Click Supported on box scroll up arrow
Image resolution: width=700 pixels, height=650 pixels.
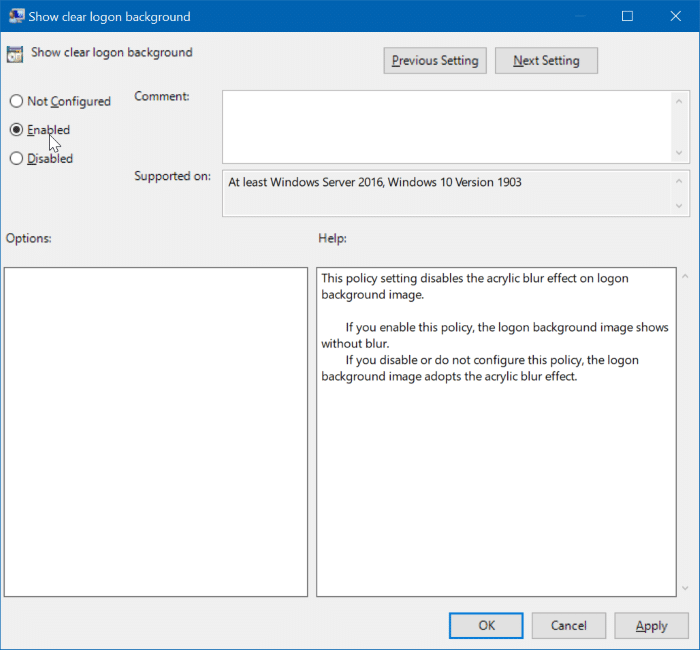(x=679, y=181)
